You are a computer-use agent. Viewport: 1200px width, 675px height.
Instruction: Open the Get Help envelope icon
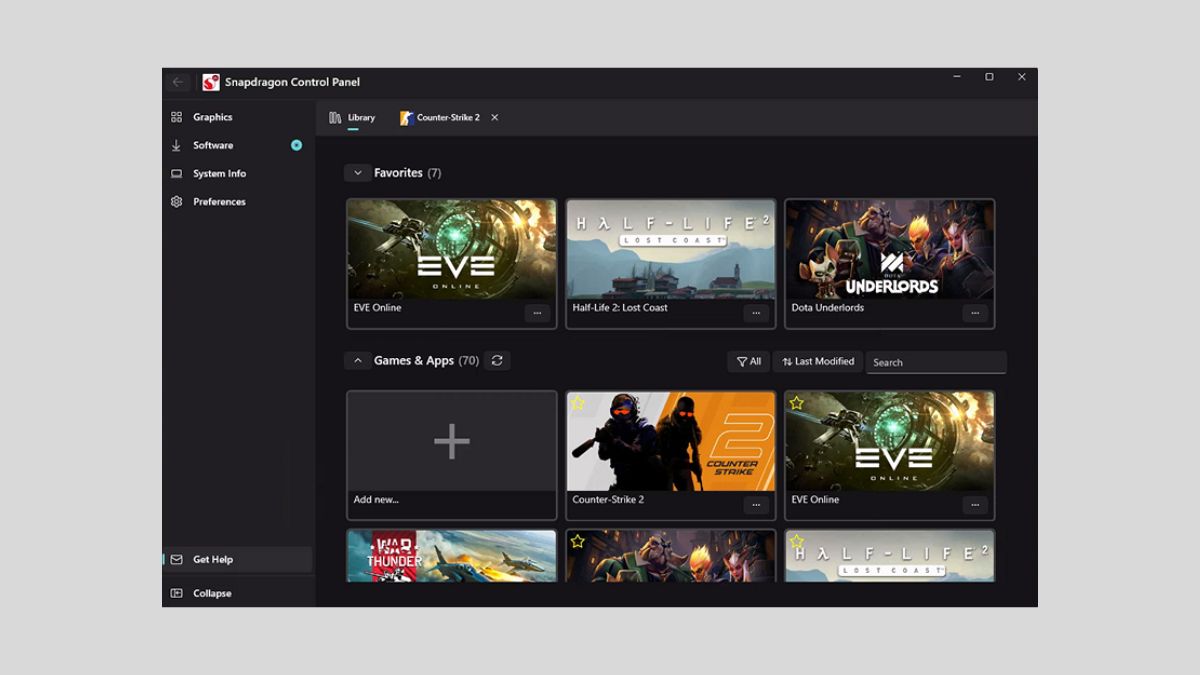click(177, 559)
